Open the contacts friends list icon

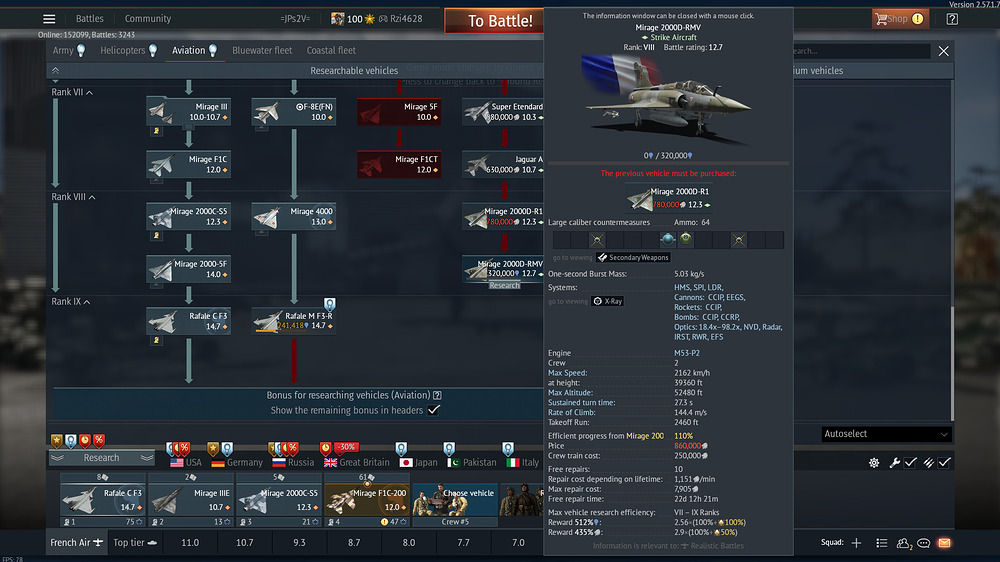903,543
